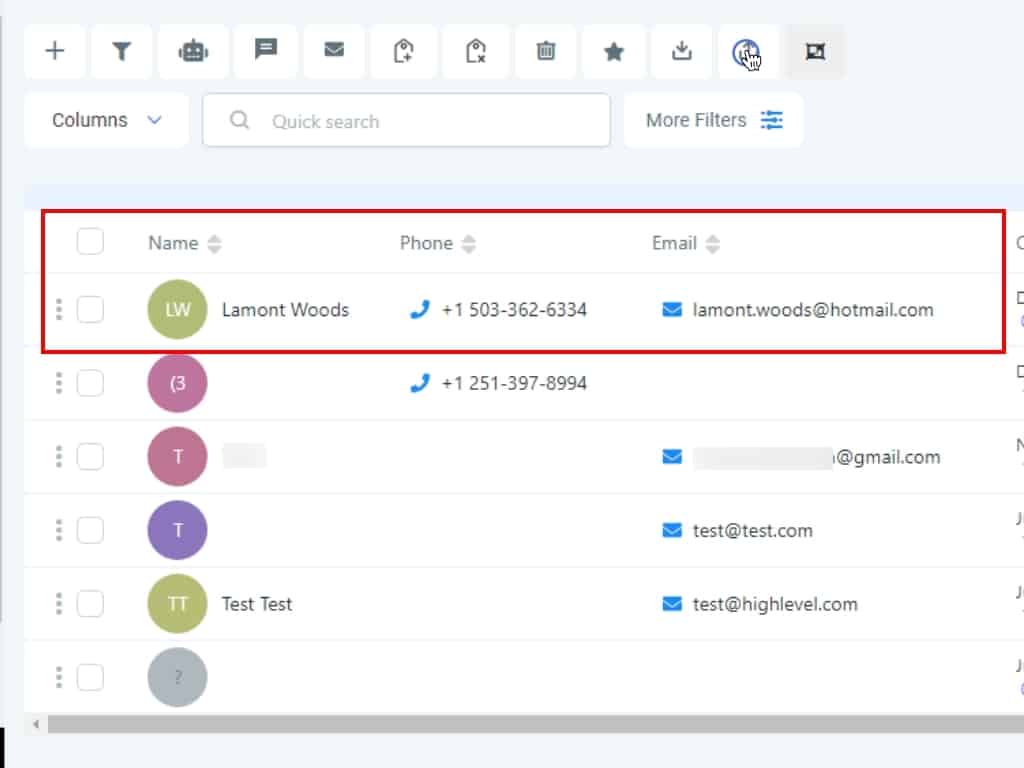Click the add tag icon

coord(404,51)
